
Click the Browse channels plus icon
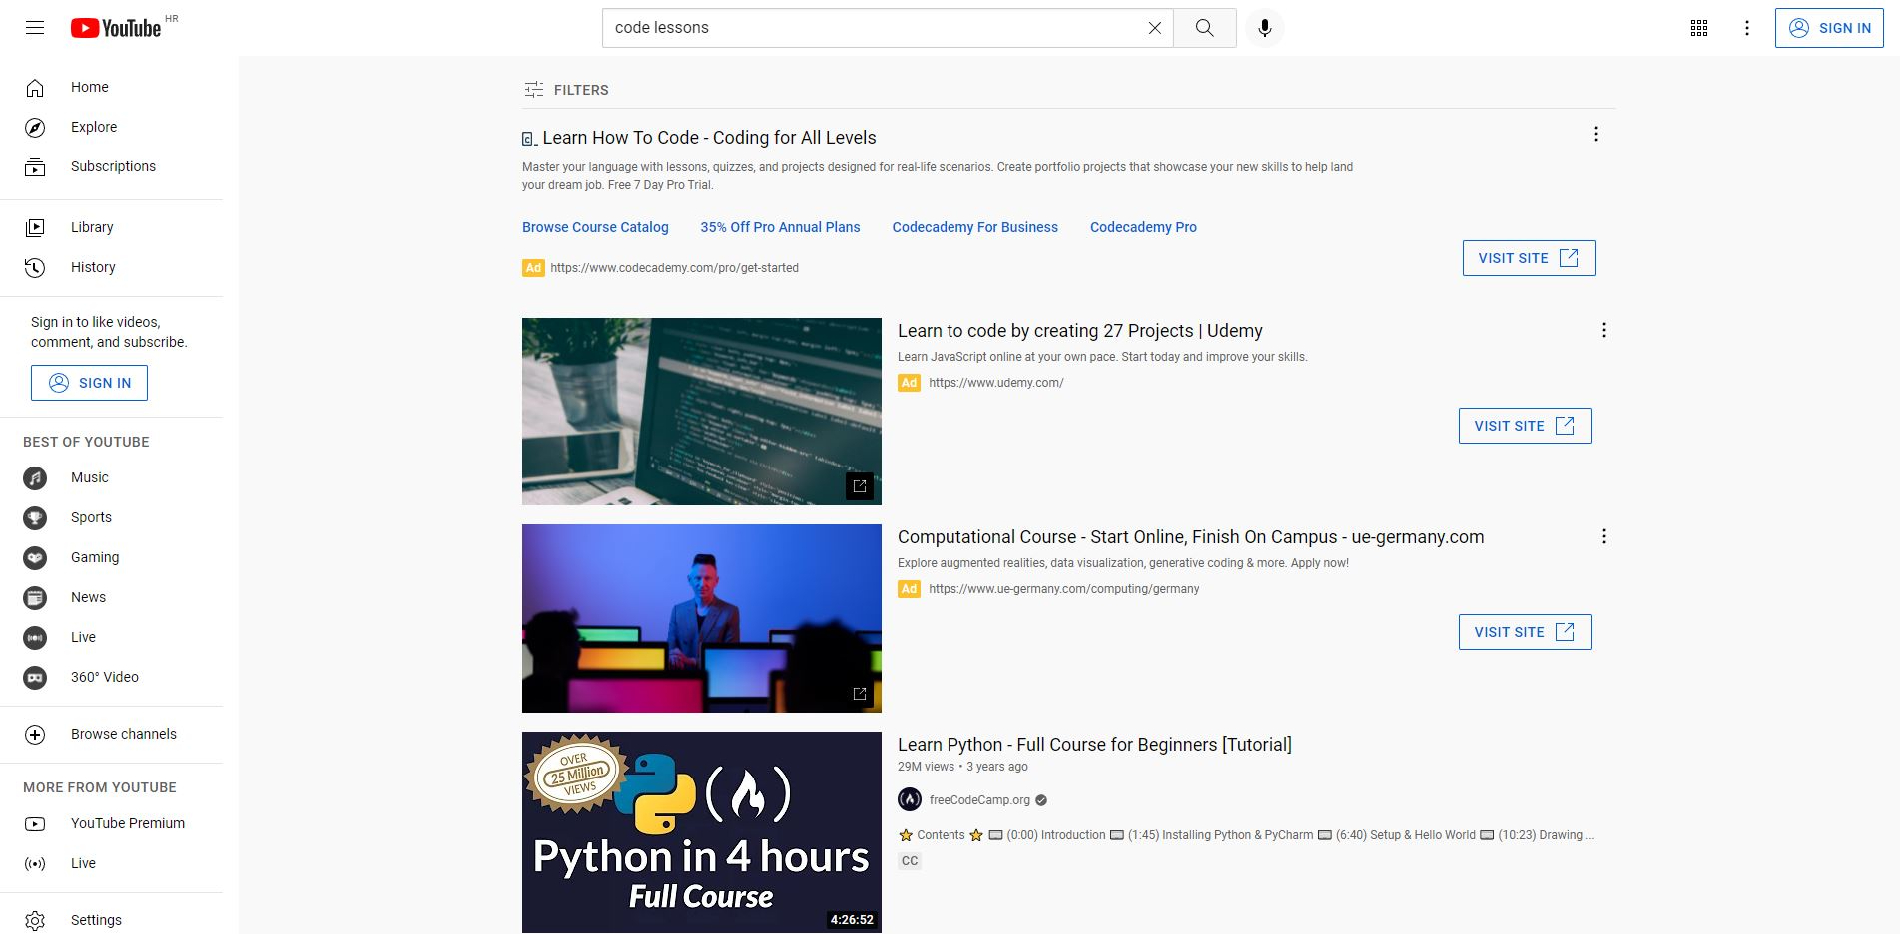click(x=35, y=735)
